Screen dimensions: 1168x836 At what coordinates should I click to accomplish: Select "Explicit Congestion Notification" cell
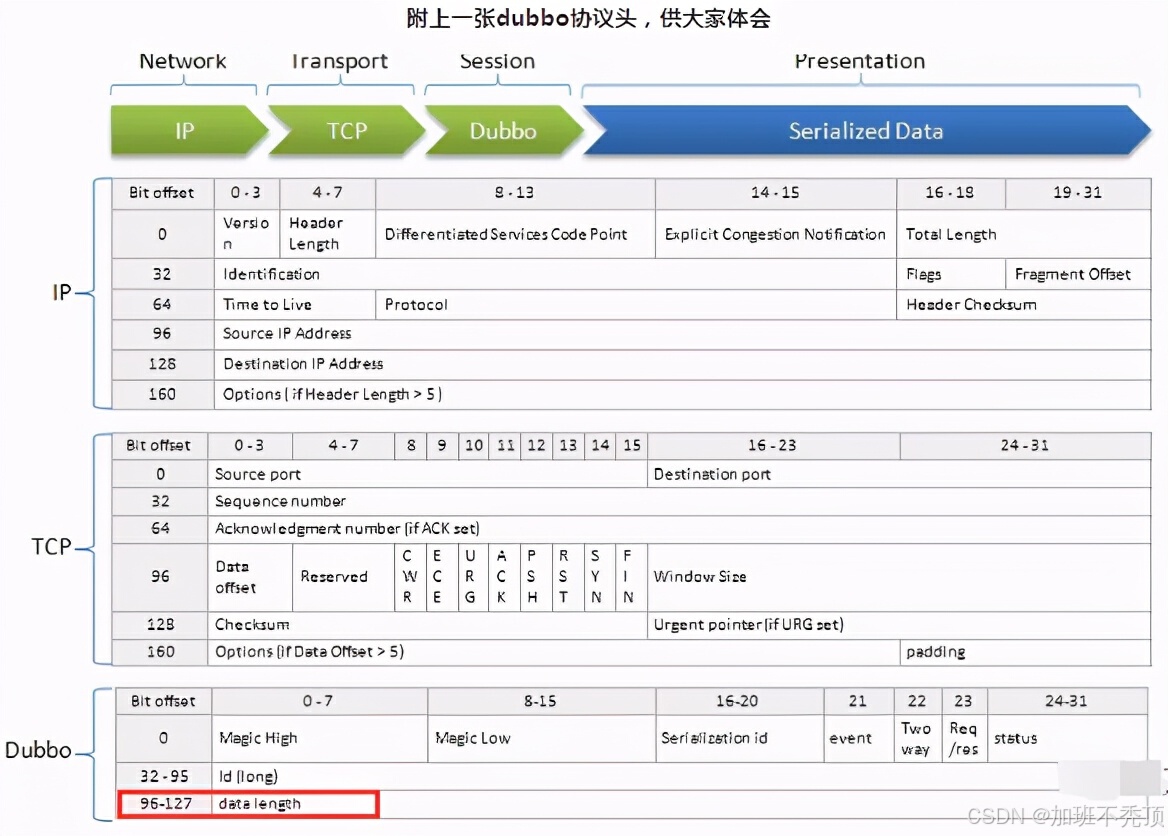click(x=775, y=234)
